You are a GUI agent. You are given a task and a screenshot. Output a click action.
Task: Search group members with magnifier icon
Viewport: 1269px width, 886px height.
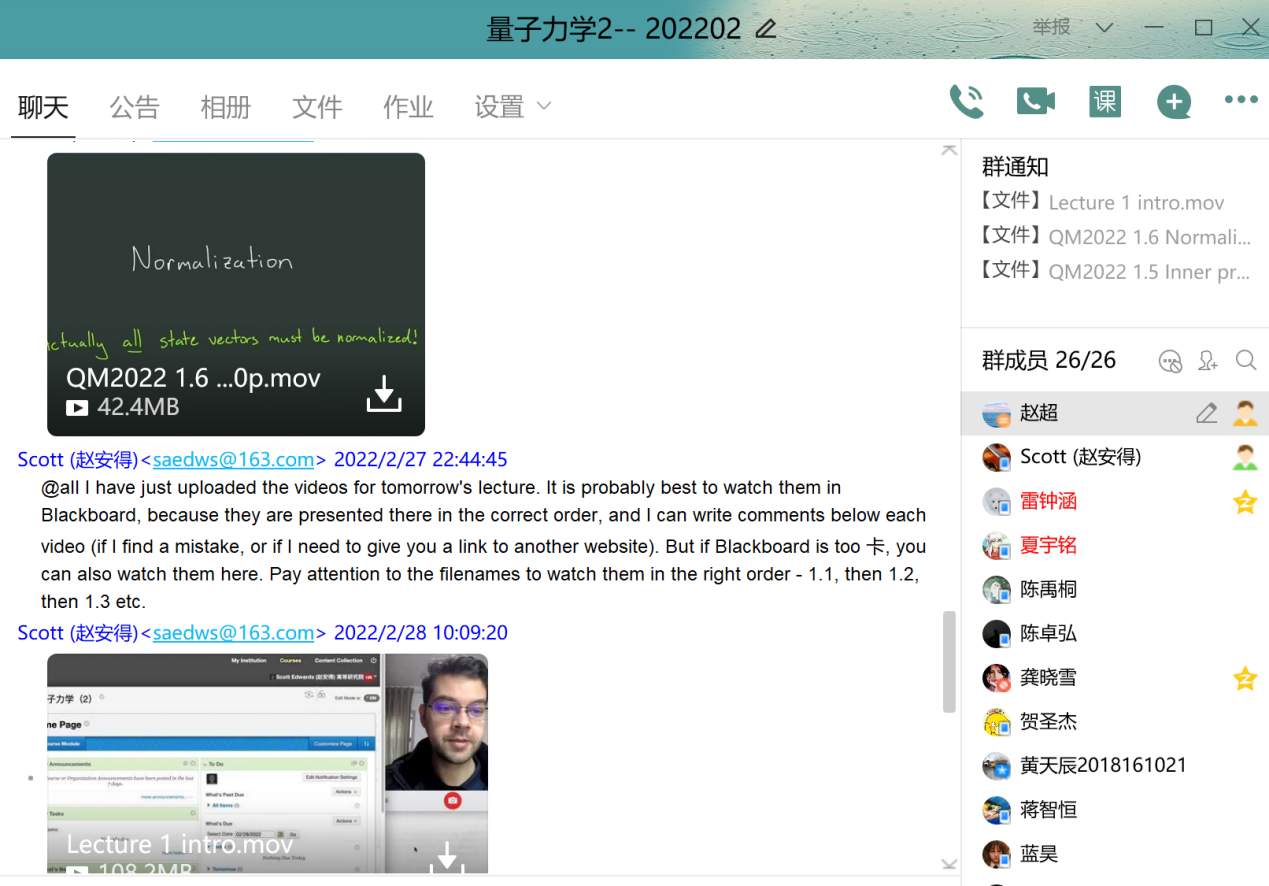click(x=1245, y=360)
